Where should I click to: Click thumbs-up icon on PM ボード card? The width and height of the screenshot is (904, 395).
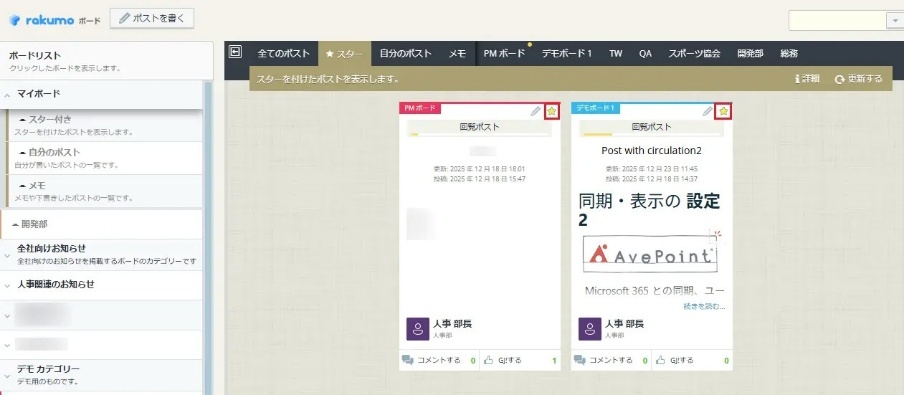pos(488,360)
